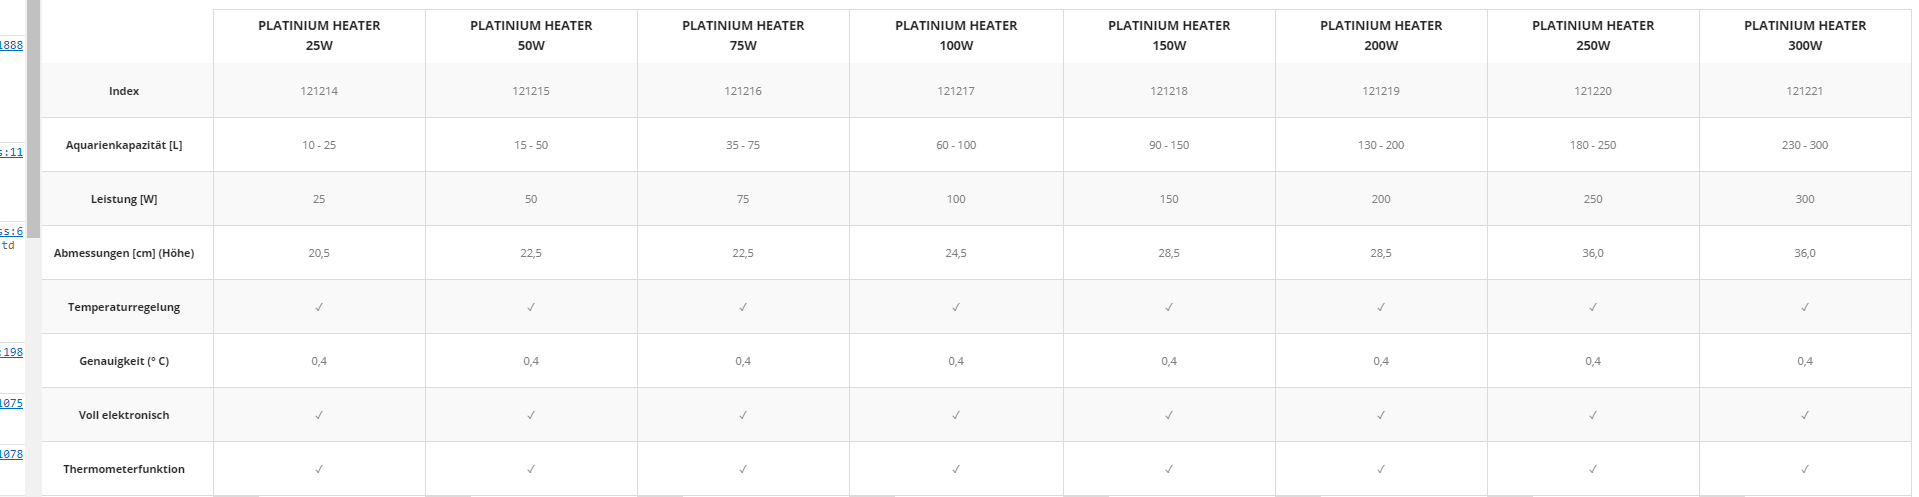Click the 130 - 200 capacity cell
The width and height of the screenshot is (1919, 497).
tap(1381, 145)
